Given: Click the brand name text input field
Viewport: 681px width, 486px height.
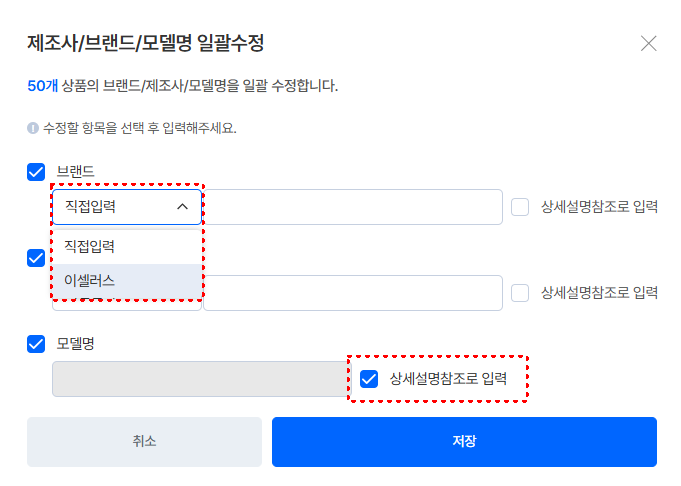Looking at the screenshot, I should tap(350, 207).
